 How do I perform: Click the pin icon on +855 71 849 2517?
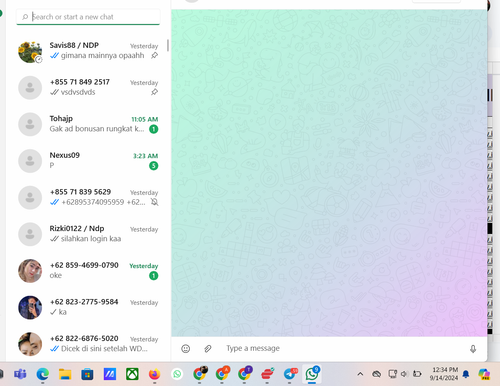(154, 92)
